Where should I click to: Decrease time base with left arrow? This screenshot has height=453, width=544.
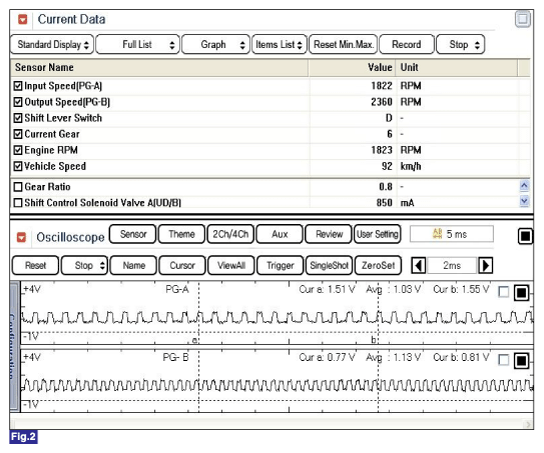click(x=419, y=266)
